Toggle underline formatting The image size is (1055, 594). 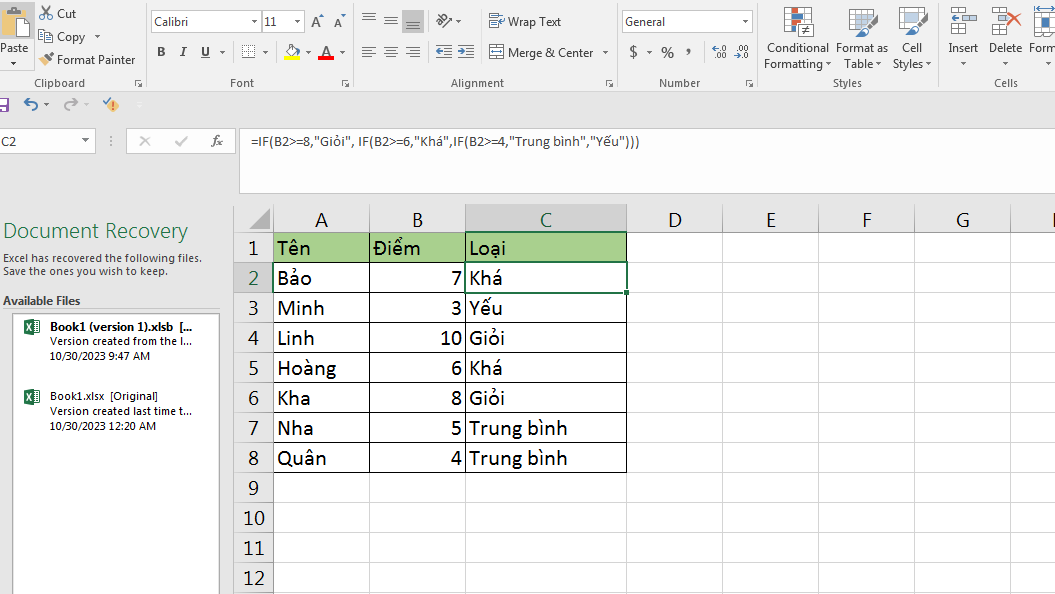click(x=203, y=50)
